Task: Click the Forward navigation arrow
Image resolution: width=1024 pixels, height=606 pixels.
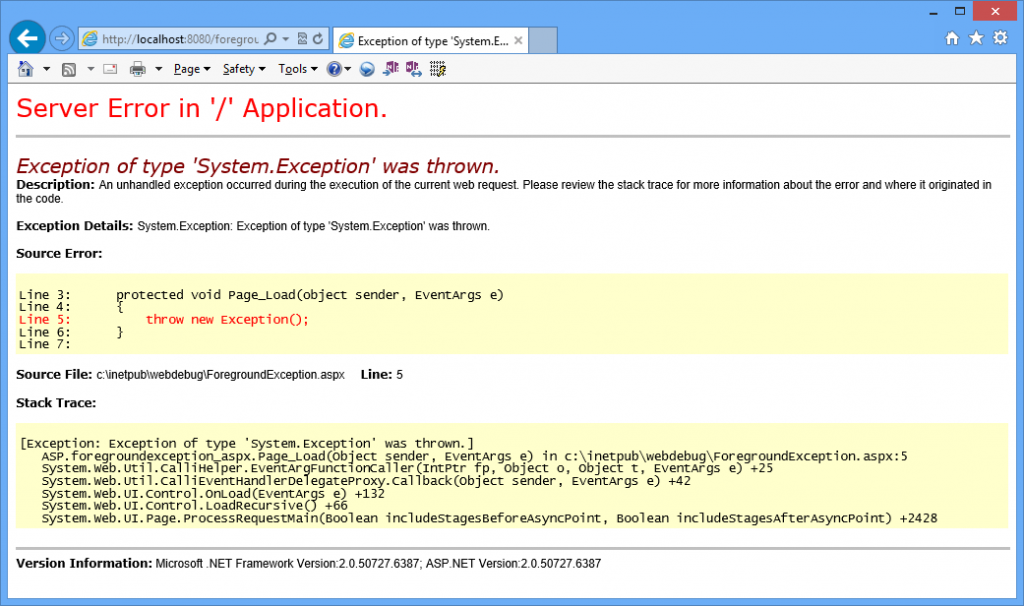Action: point(61,39)
